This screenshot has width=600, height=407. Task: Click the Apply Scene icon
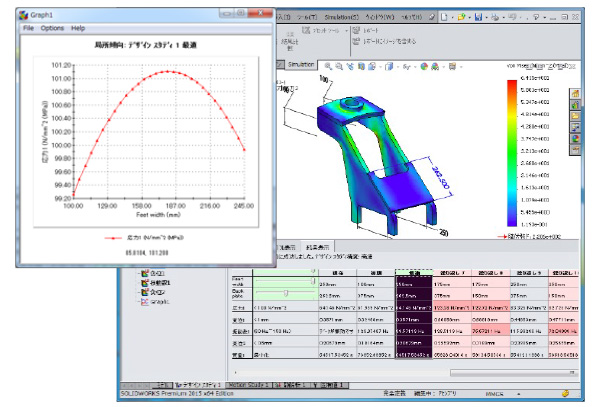point(435,67)
